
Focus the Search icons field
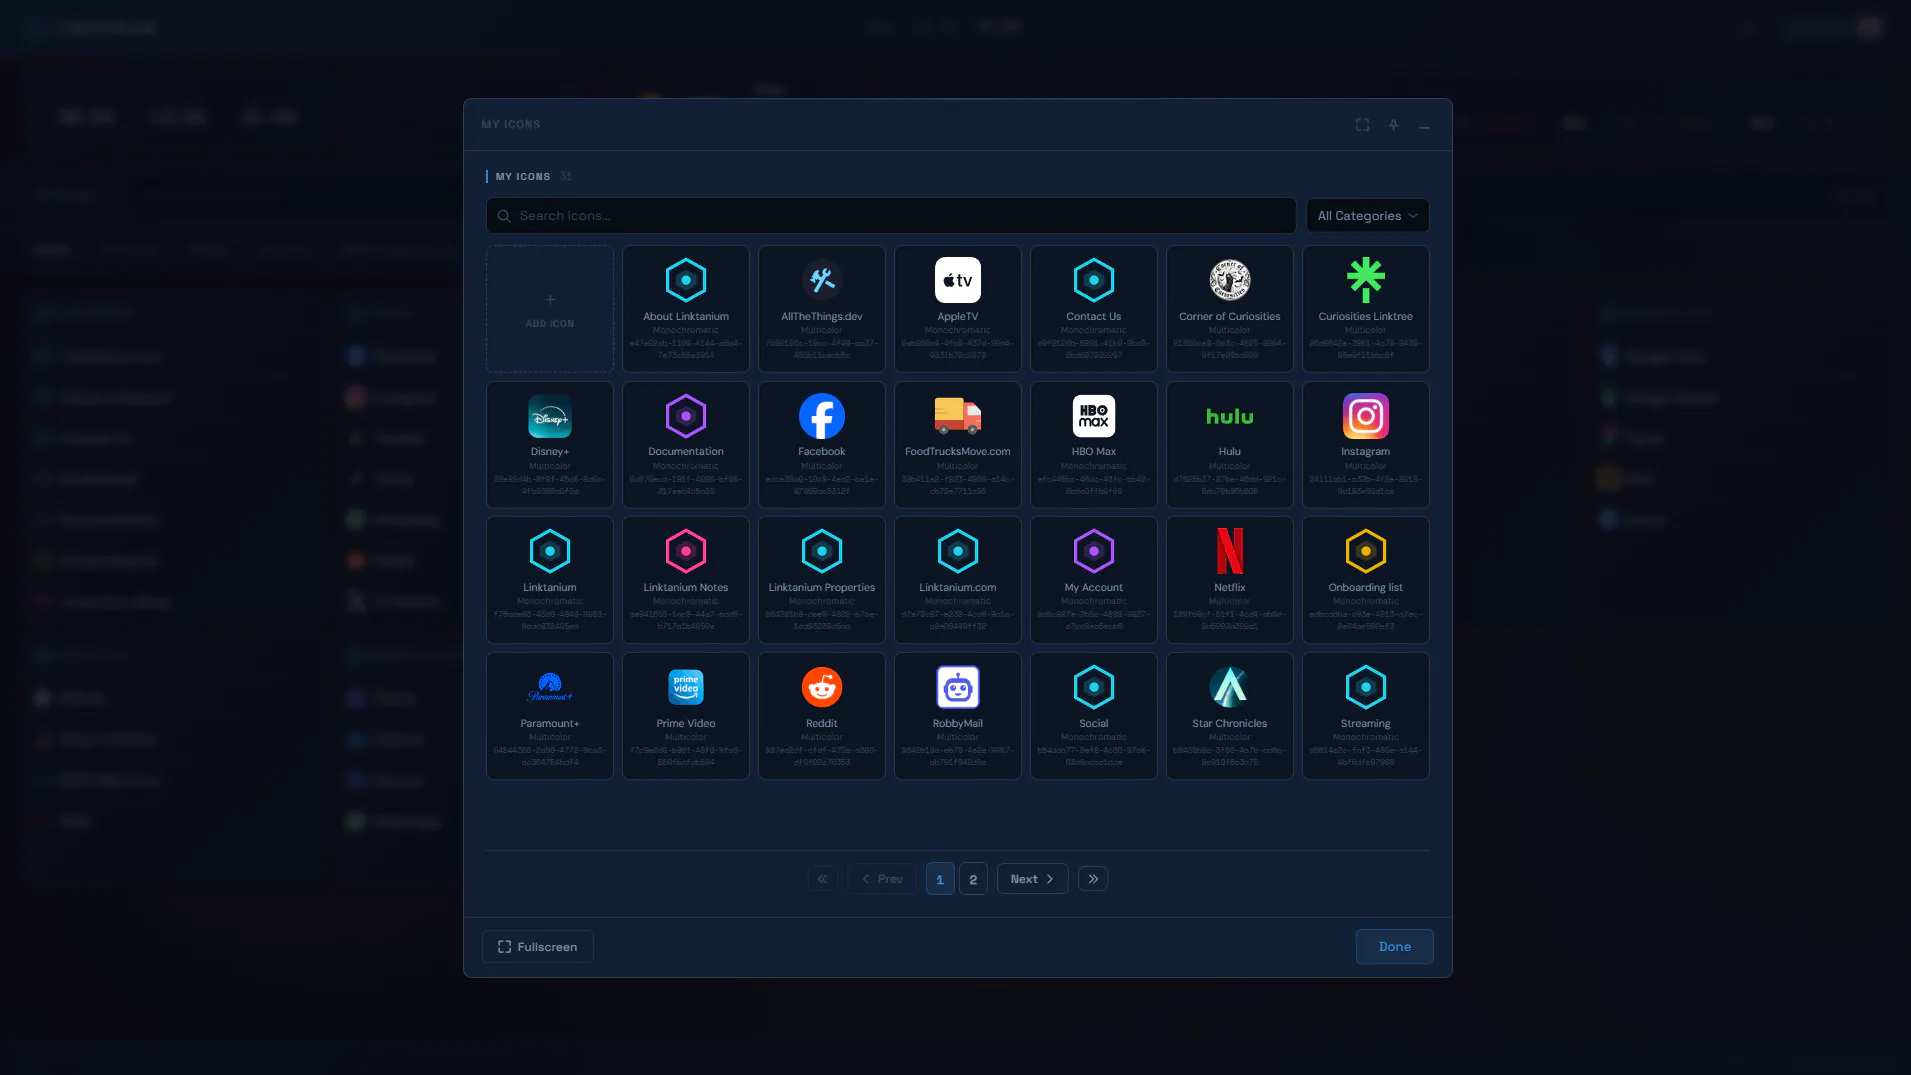(891, 216)
